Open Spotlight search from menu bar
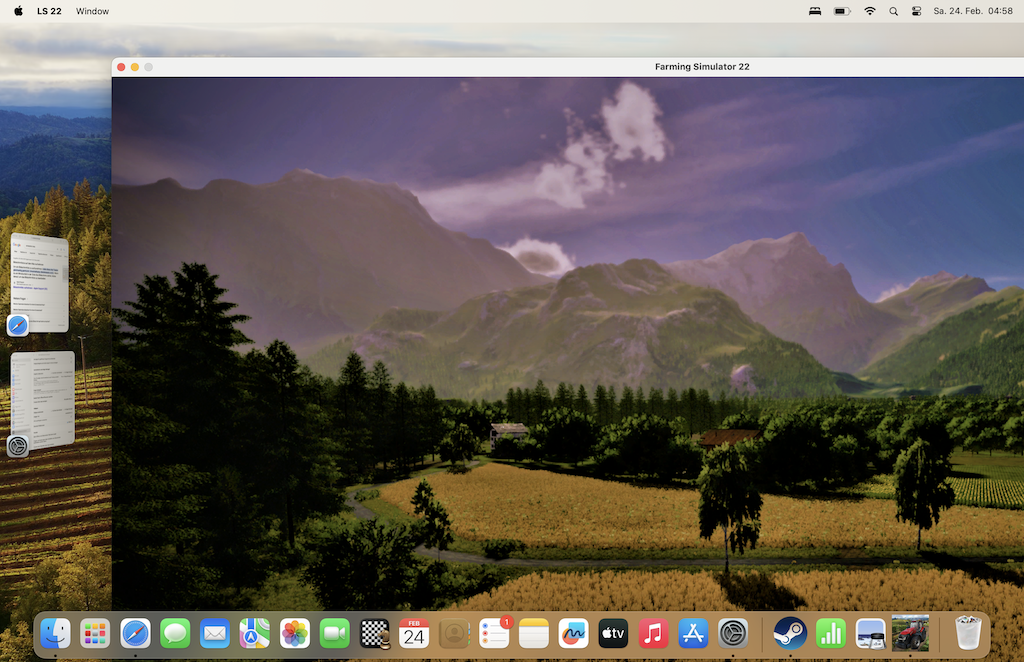The height and width of the screenshot is (662, 1024). click(893, 11)
